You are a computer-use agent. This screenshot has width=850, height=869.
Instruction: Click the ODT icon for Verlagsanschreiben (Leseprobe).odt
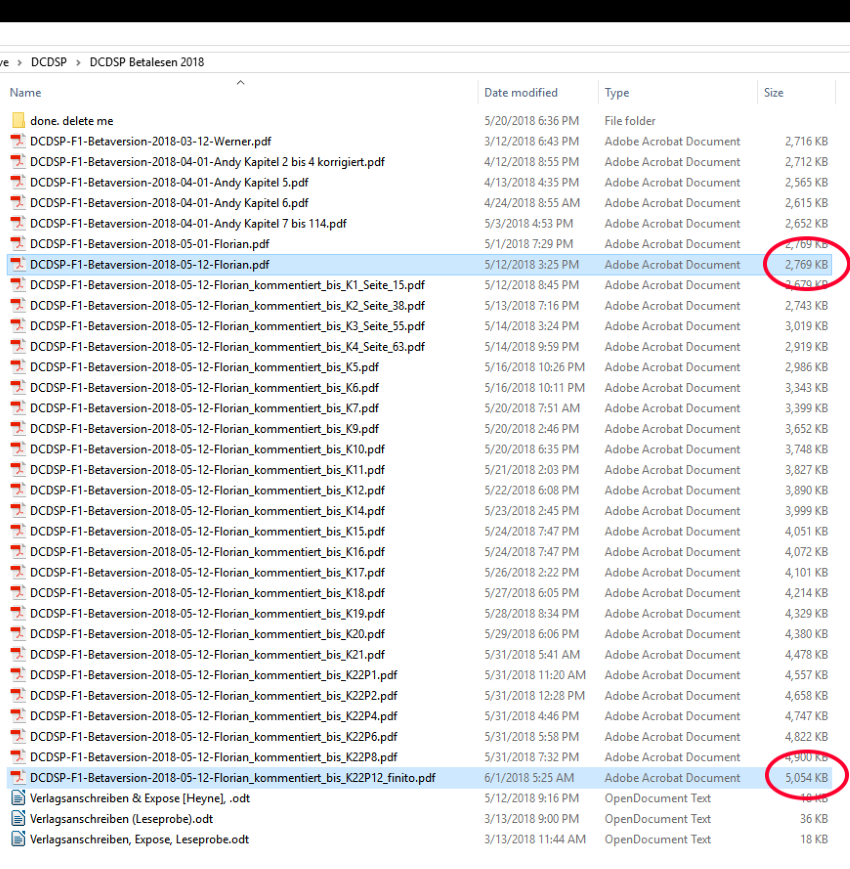click(17, 819)
